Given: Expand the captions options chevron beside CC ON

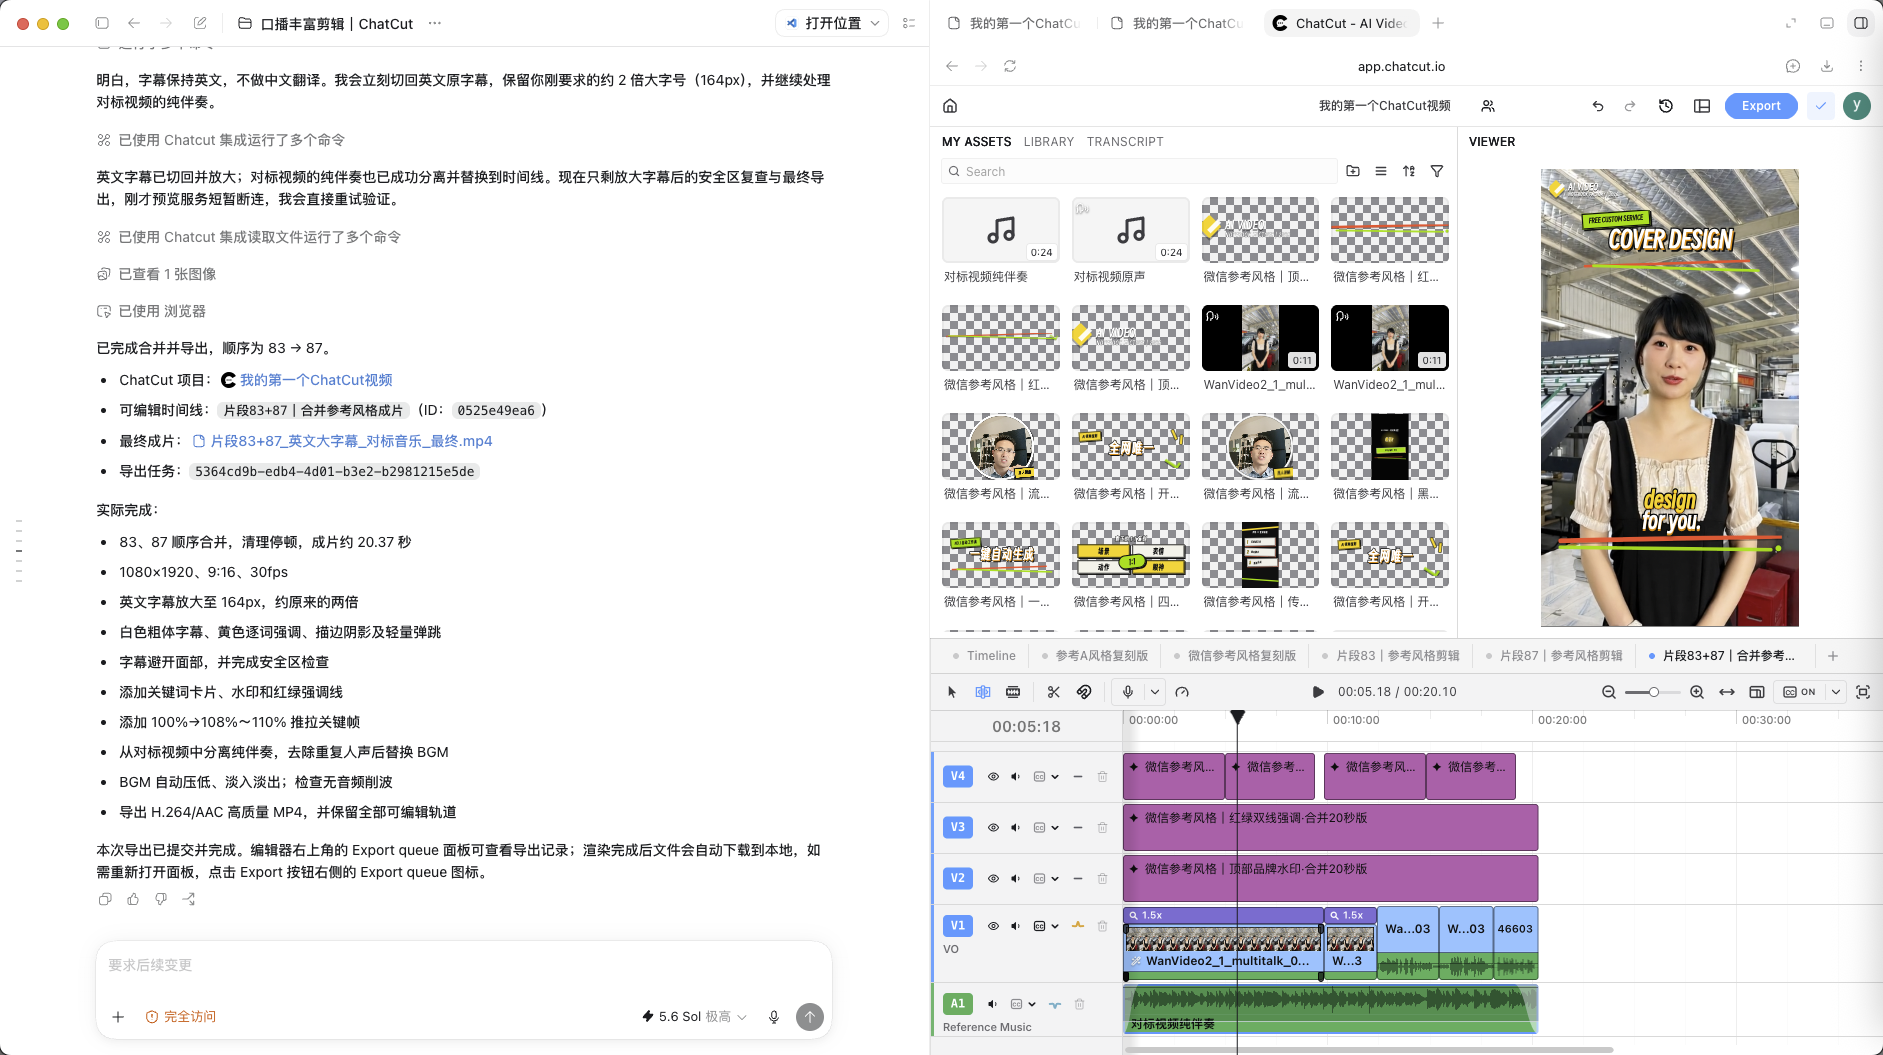Looking at the screenshot, I should coord(1836,692).
